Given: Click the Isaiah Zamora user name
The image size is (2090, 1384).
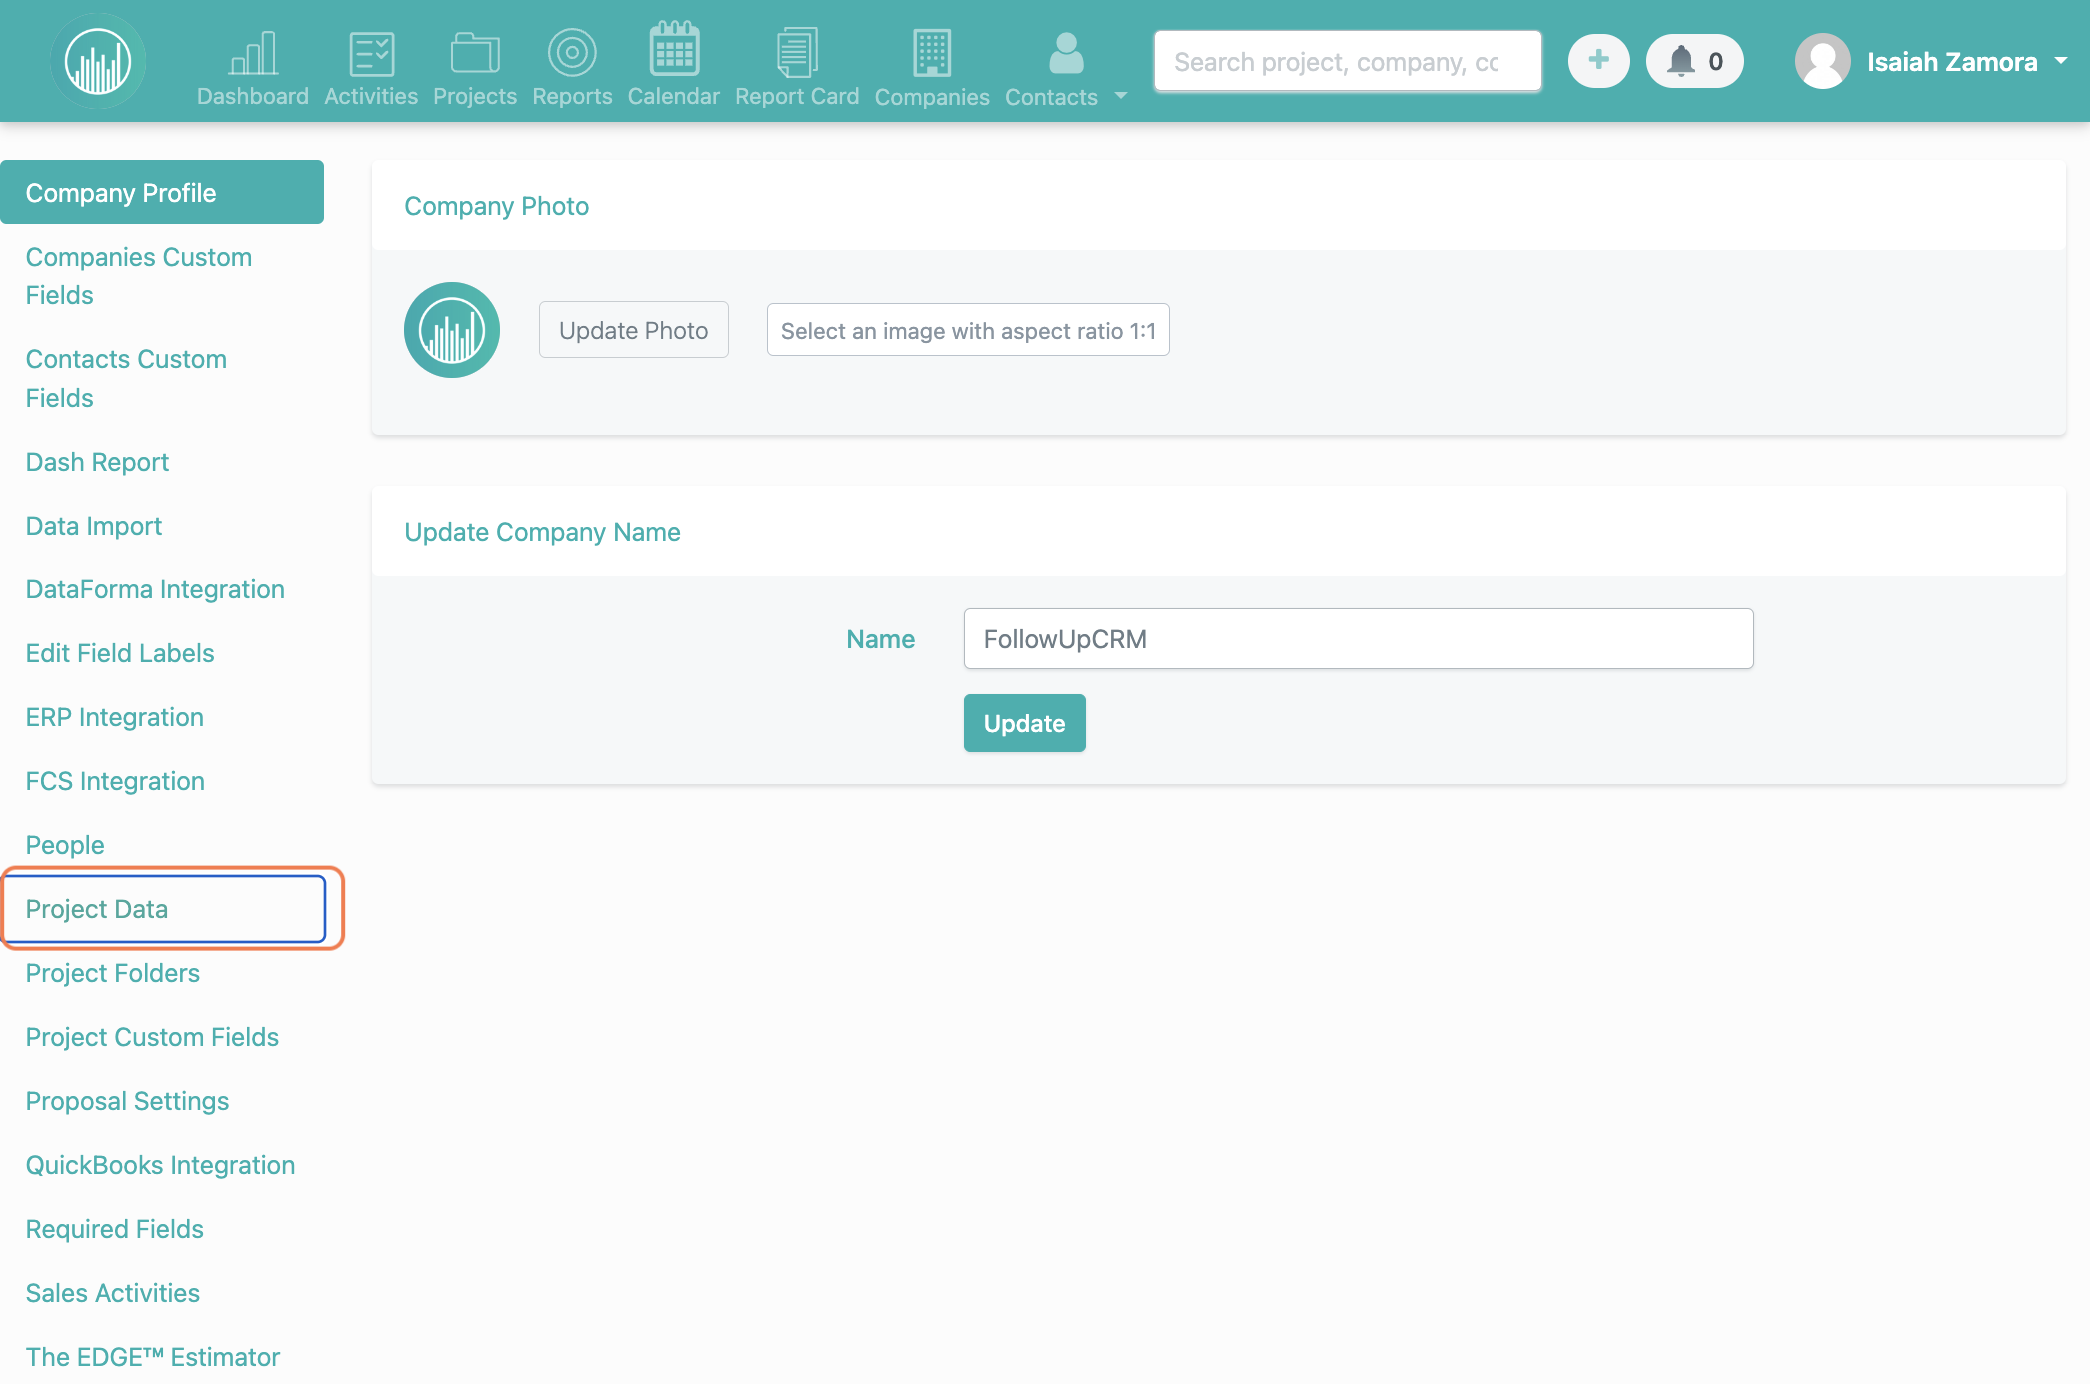Looking at the screenshot, I should pyautogui.click(x=1952, y=62).
